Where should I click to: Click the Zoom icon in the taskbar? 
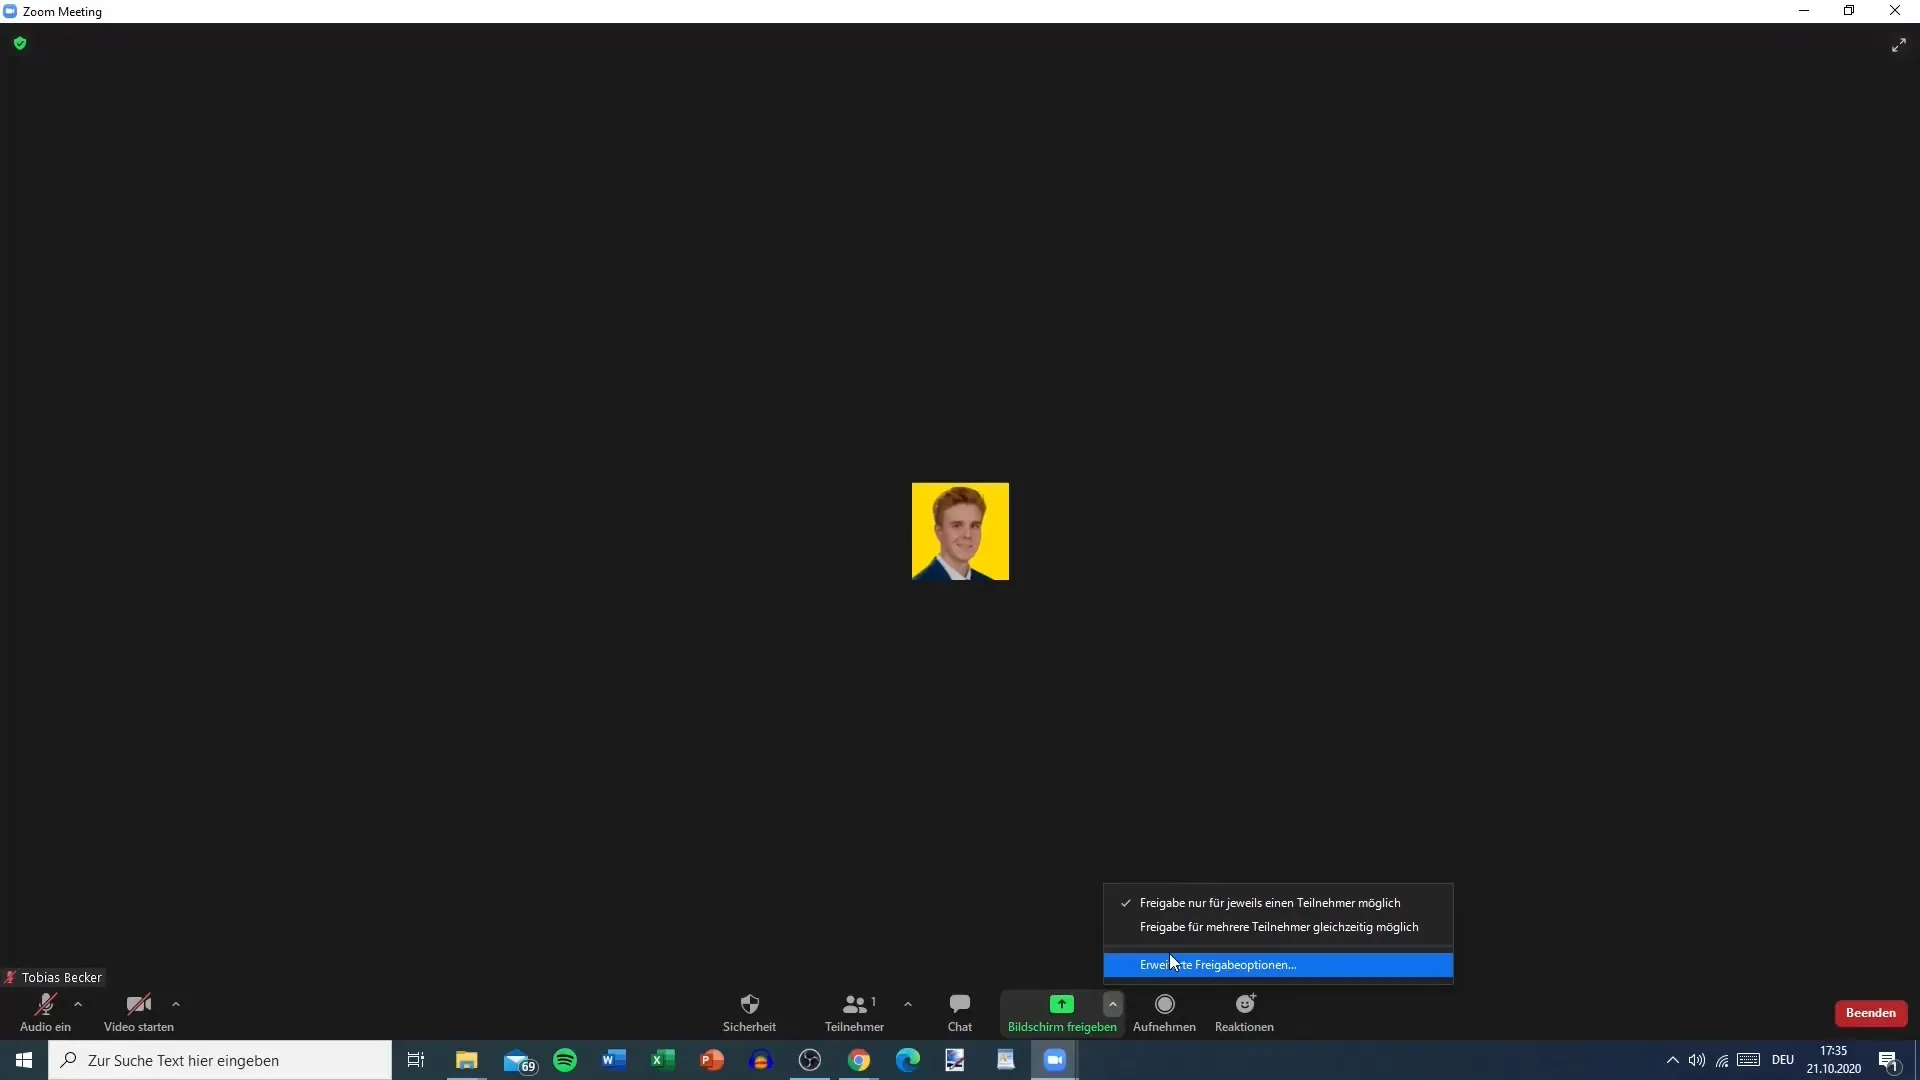click(1055, 1060)
